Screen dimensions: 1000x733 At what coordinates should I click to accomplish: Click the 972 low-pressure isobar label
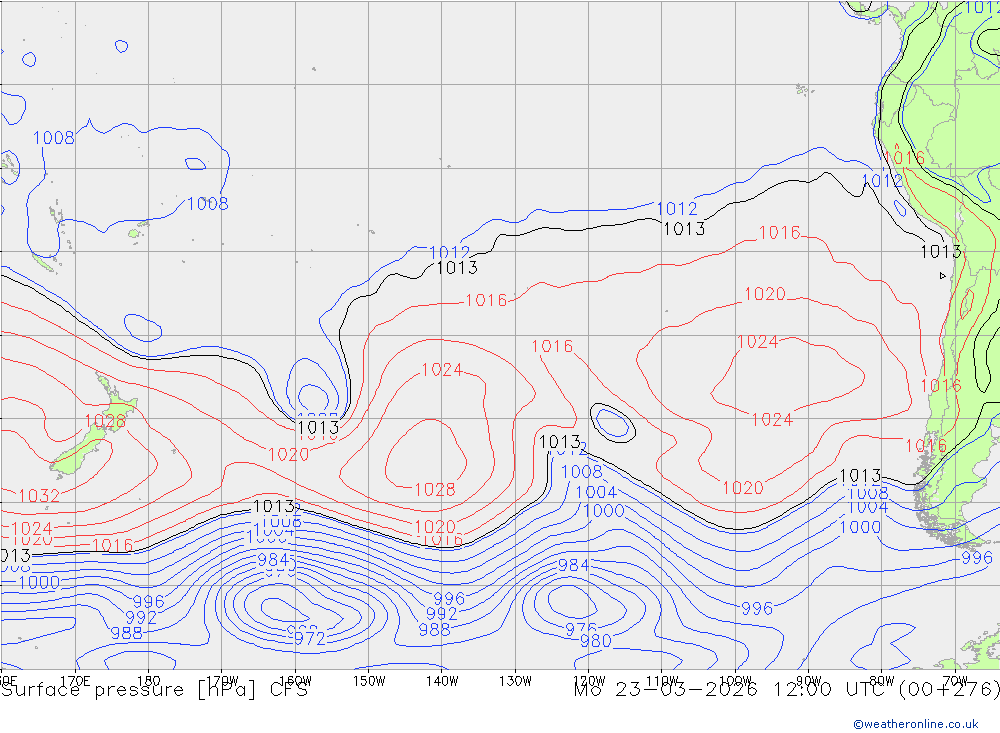309,639
